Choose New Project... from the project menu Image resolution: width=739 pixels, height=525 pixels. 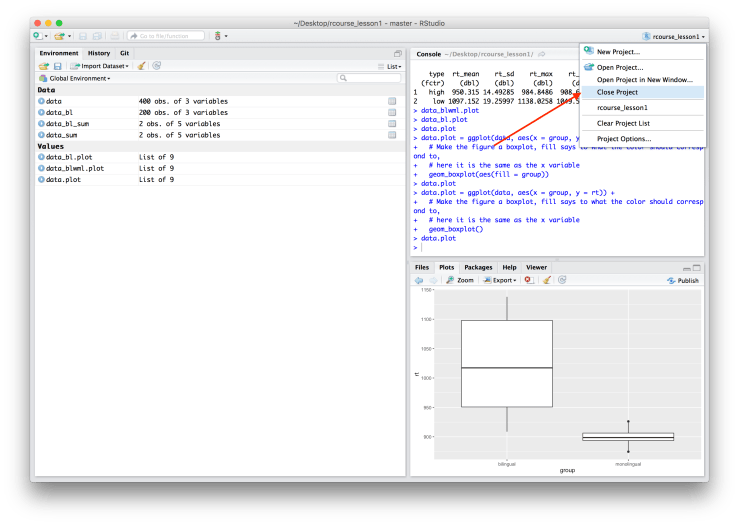point(643,52)
